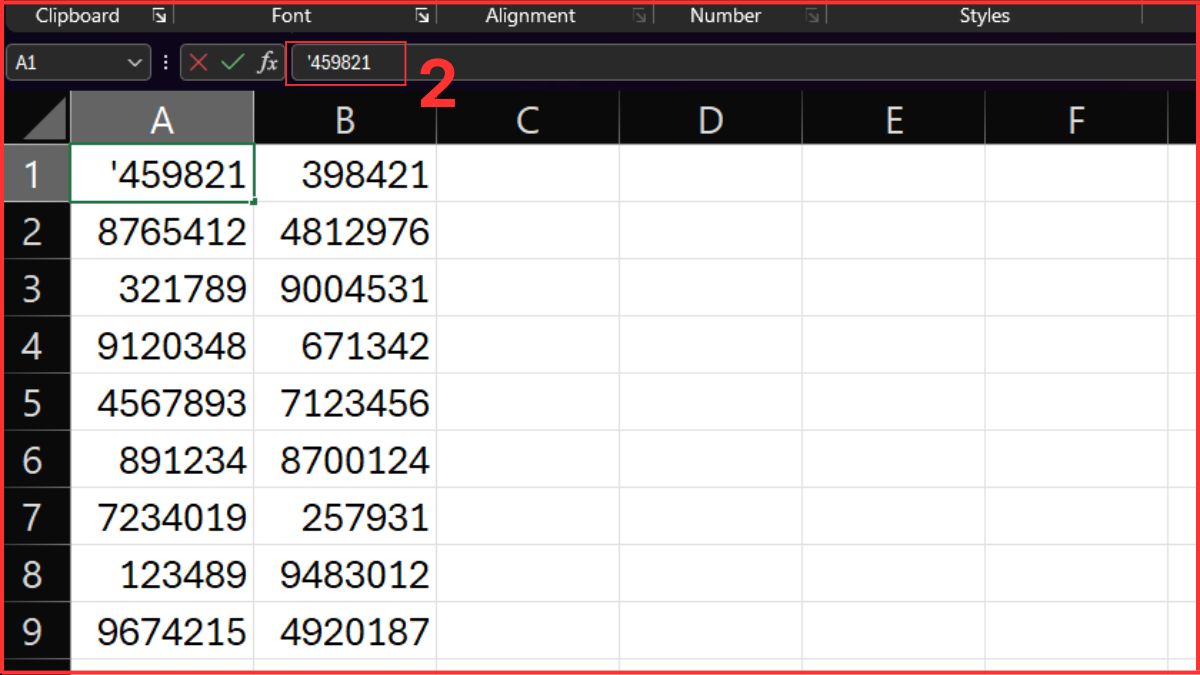1200x675 pixels.
Task: Click cell containing 9004531
Action: [345, 288]
